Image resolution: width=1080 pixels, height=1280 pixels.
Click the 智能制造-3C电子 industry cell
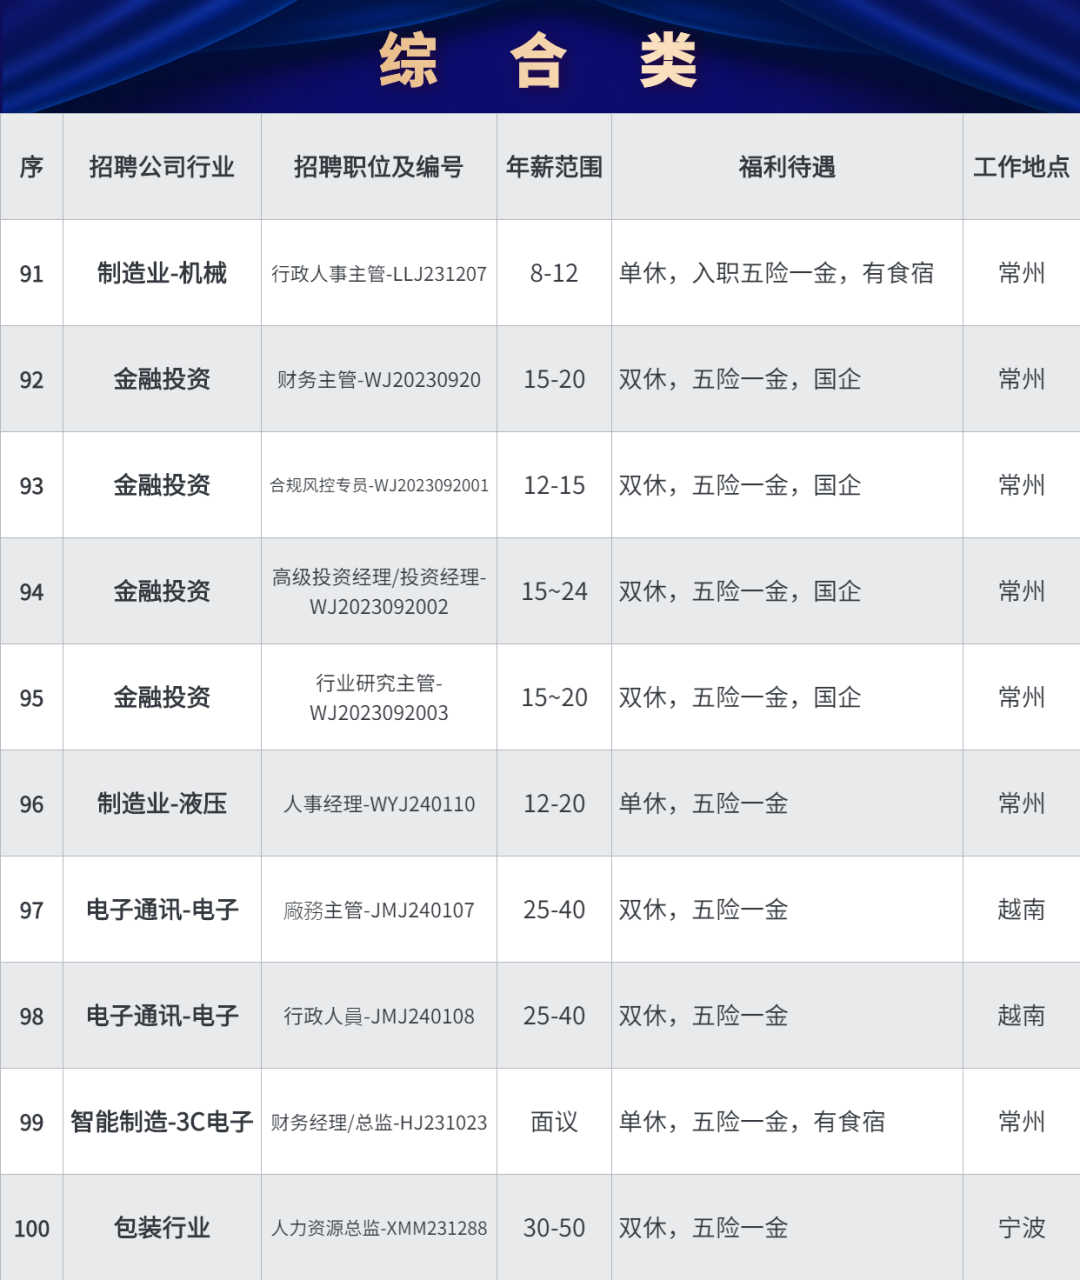[162, 1121]
